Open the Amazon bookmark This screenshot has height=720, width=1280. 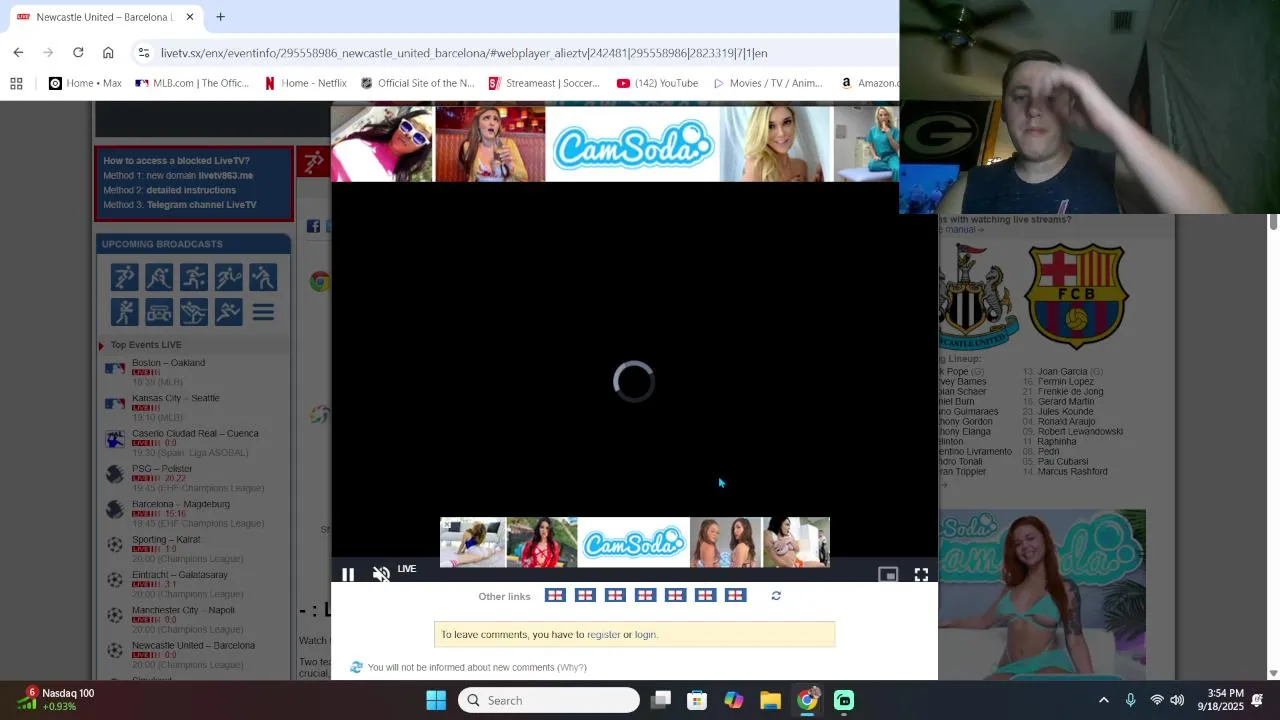tap(868, 83)
